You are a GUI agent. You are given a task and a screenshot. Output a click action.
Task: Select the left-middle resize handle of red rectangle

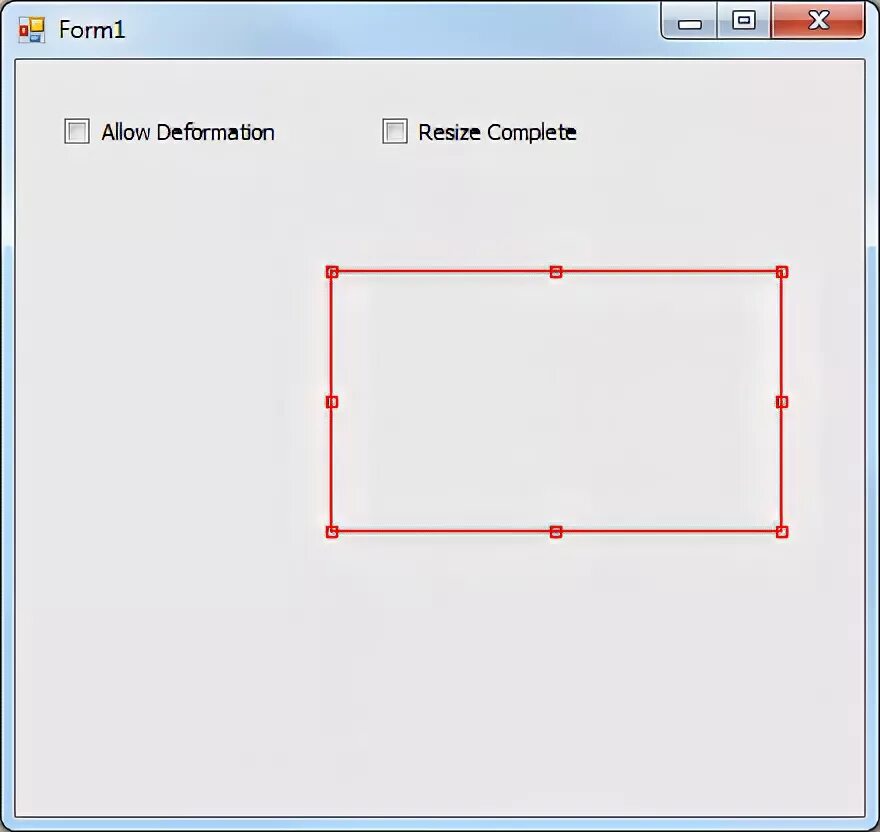(x=332, y=402)
